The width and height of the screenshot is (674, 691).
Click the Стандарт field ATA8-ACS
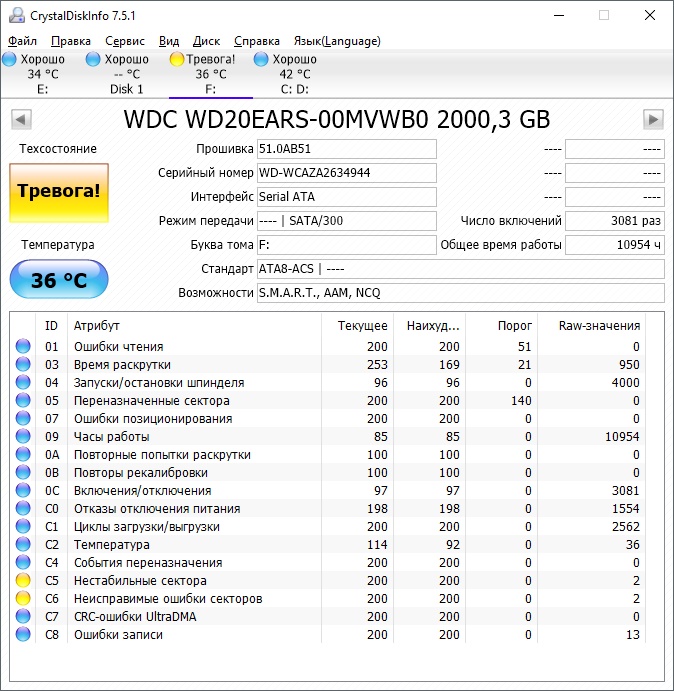(461, 269)
